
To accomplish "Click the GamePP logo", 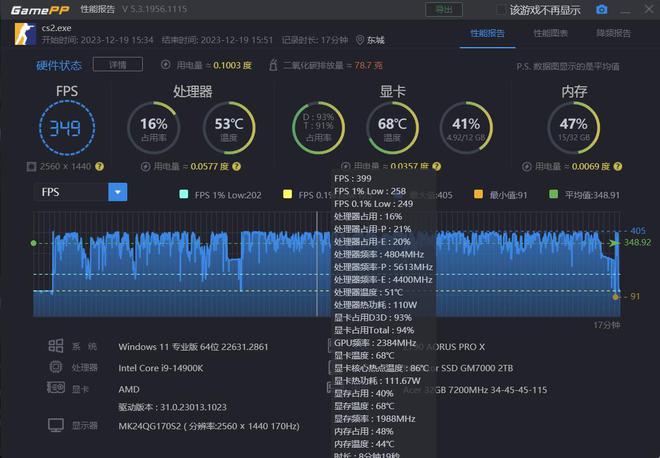I will 40,10.
